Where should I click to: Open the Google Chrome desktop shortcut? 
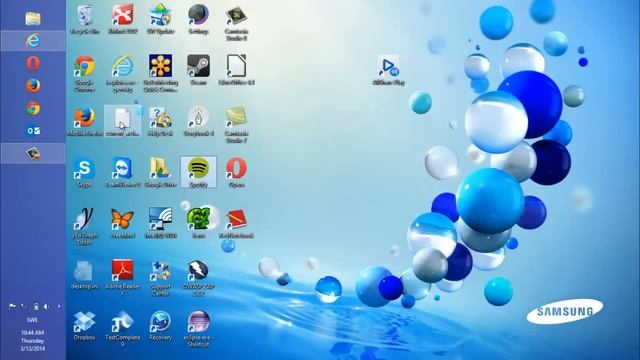click(84, 73)
